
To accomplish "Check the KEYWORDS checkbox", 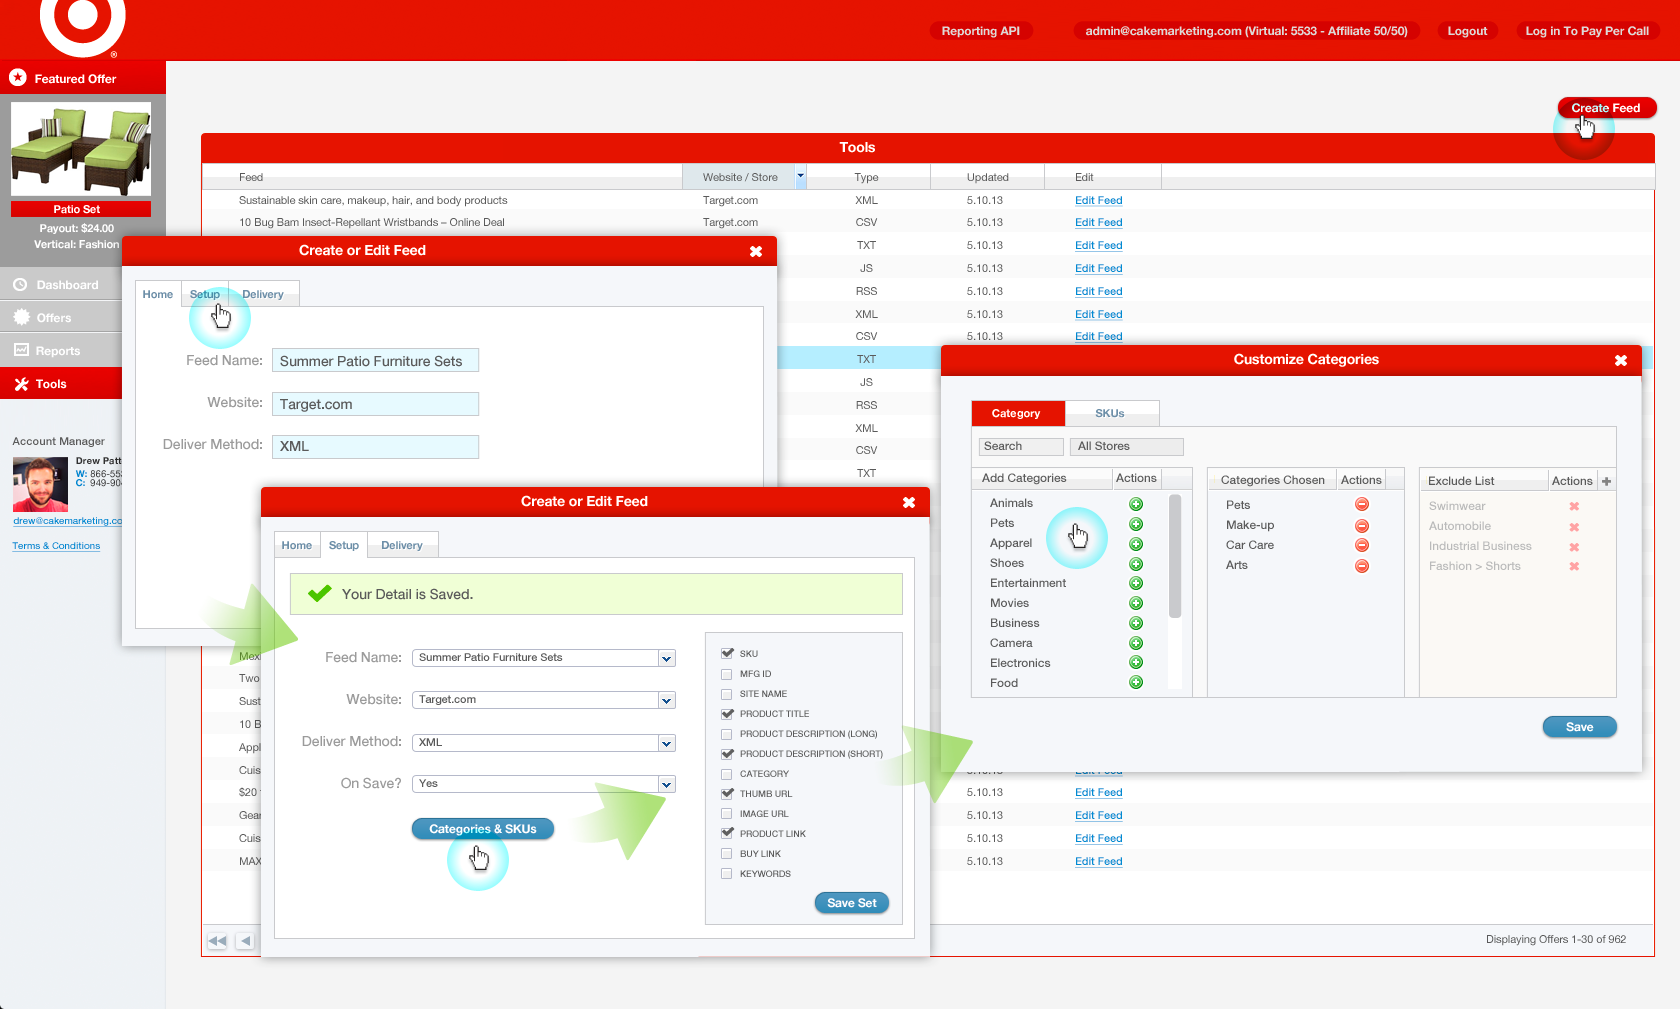I will point(727,874).
